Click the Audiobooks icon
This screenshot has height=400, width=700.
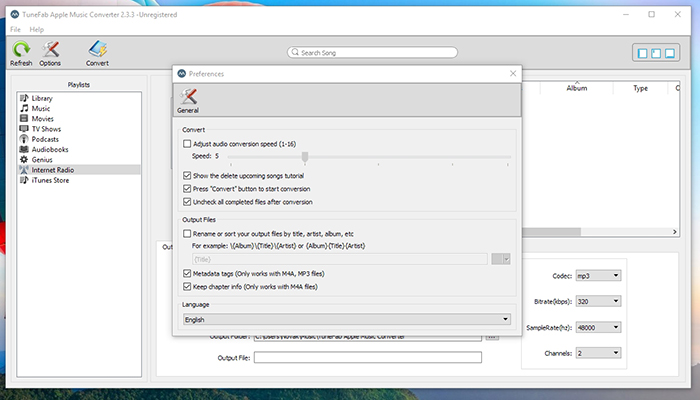24,149
